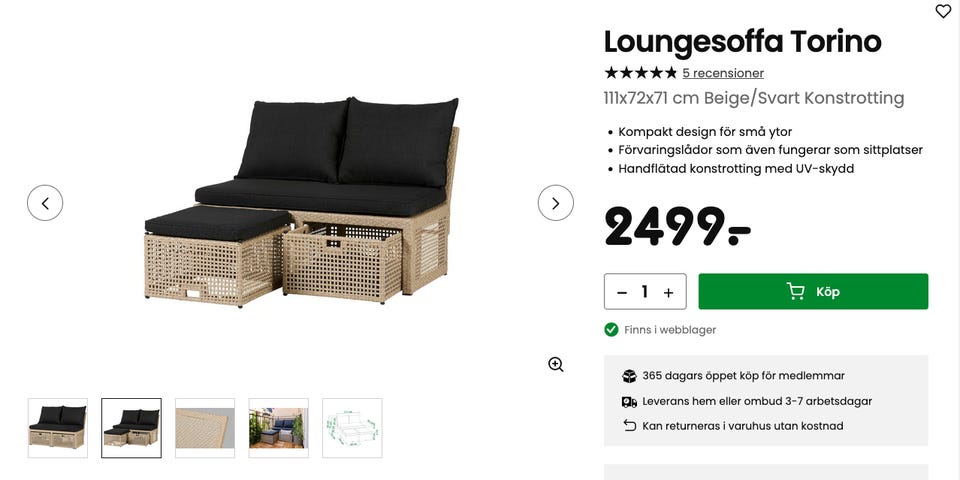View the balcony lifestyle photo thumbnail
Image resolution: width=960 pixels, height=480 pixels.
click(x=279, y=428)
